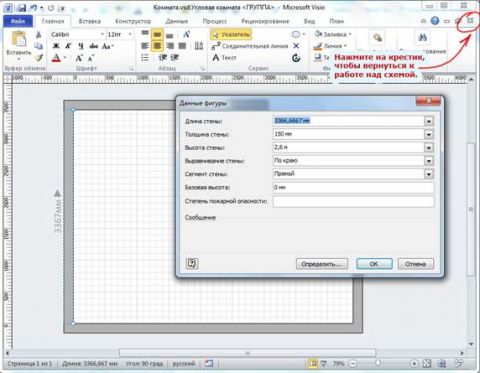The width and height of the screenshot is (480, 373).
Task: Click the Cut scissors icon
Action: point(39,34)
